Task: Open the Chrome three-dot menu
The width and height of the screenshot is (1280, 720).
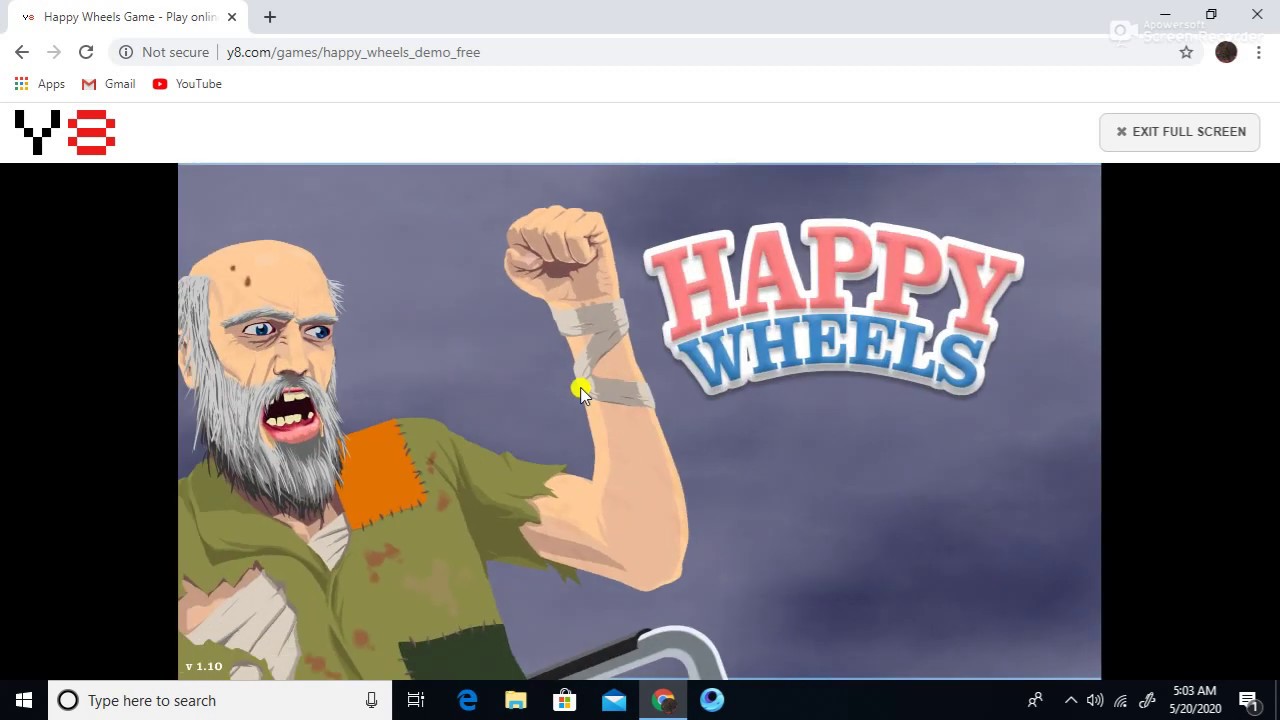Action: click(1258, 52)
